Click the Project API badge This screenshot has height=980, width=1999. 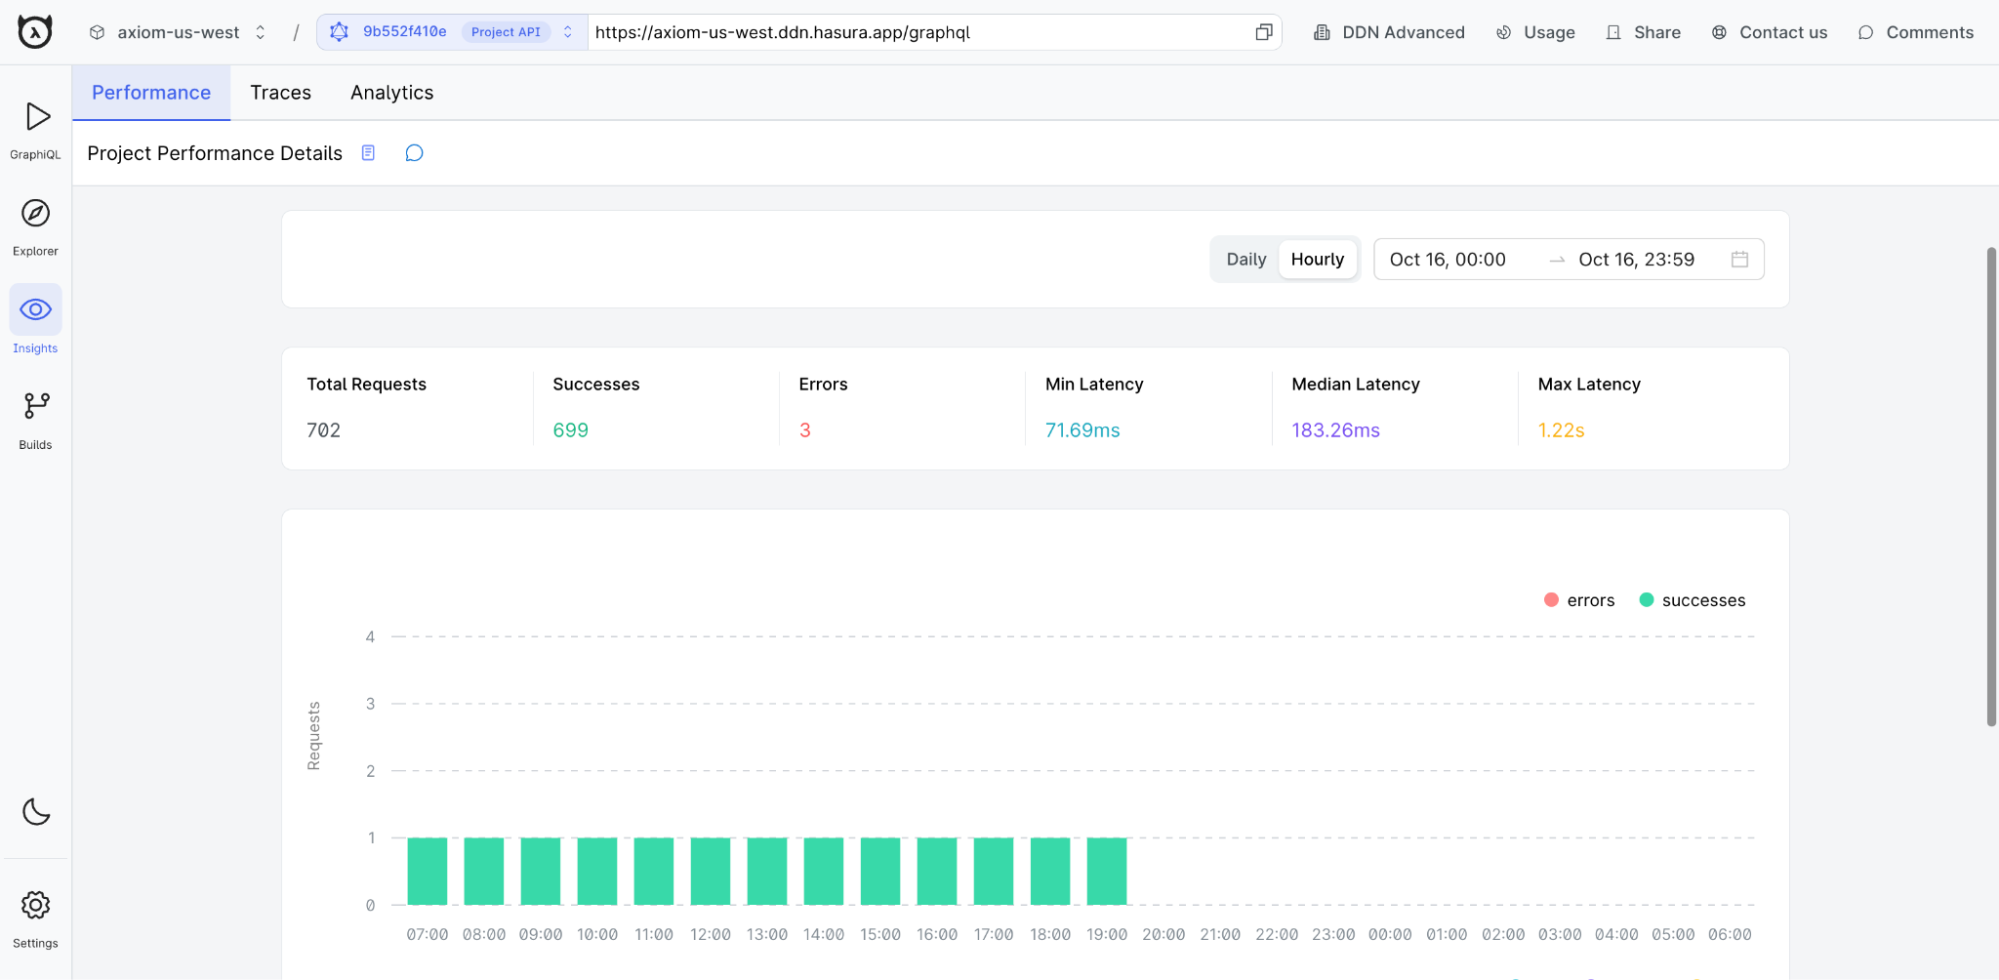tap(506, 32)
